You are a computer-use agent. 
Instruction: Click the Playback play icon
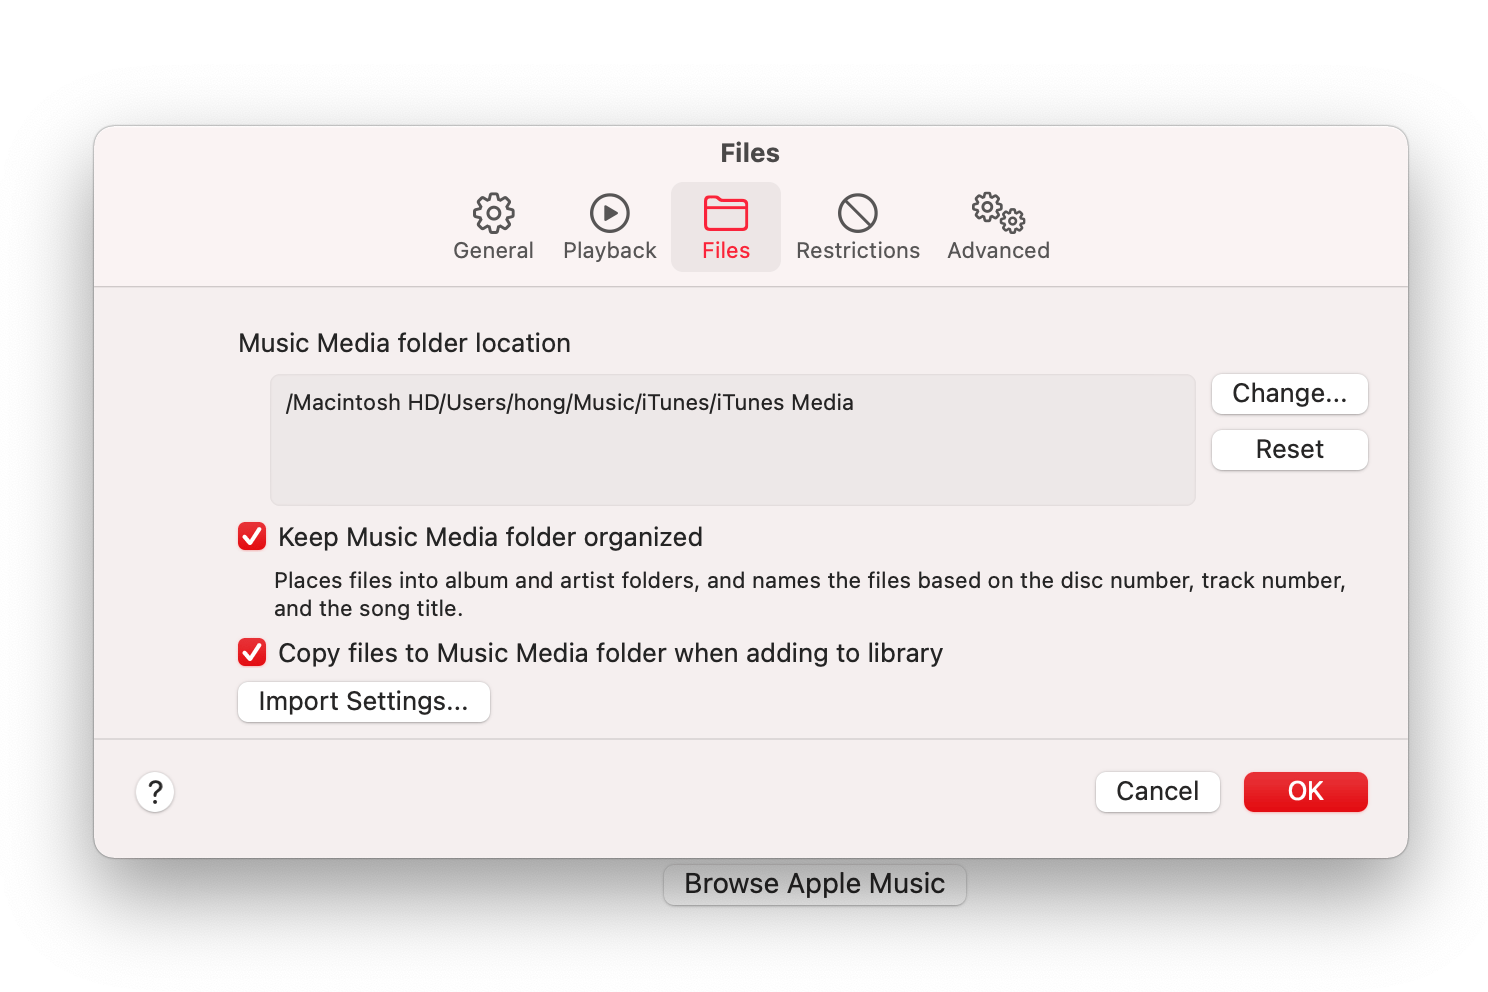609,212
